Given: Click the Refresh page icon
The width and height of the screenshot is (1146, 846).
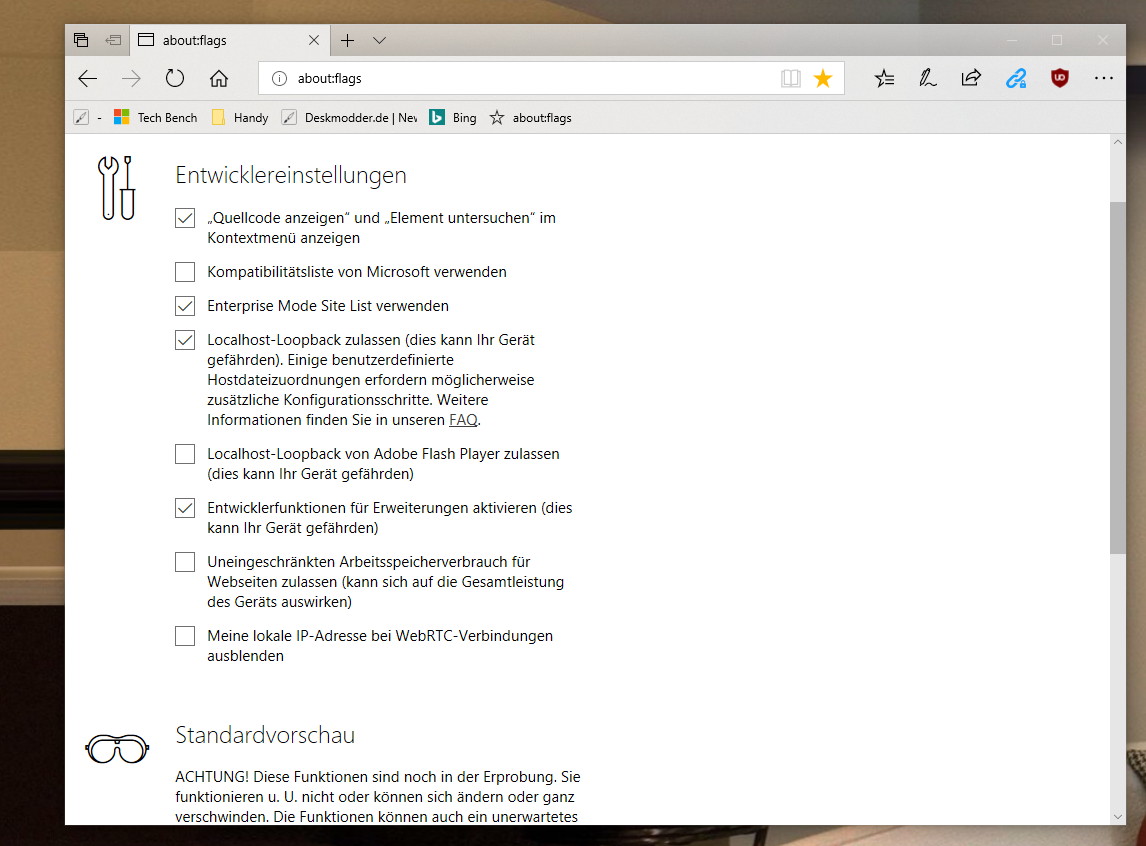Looking at the screenshot, I should point(175,79).
